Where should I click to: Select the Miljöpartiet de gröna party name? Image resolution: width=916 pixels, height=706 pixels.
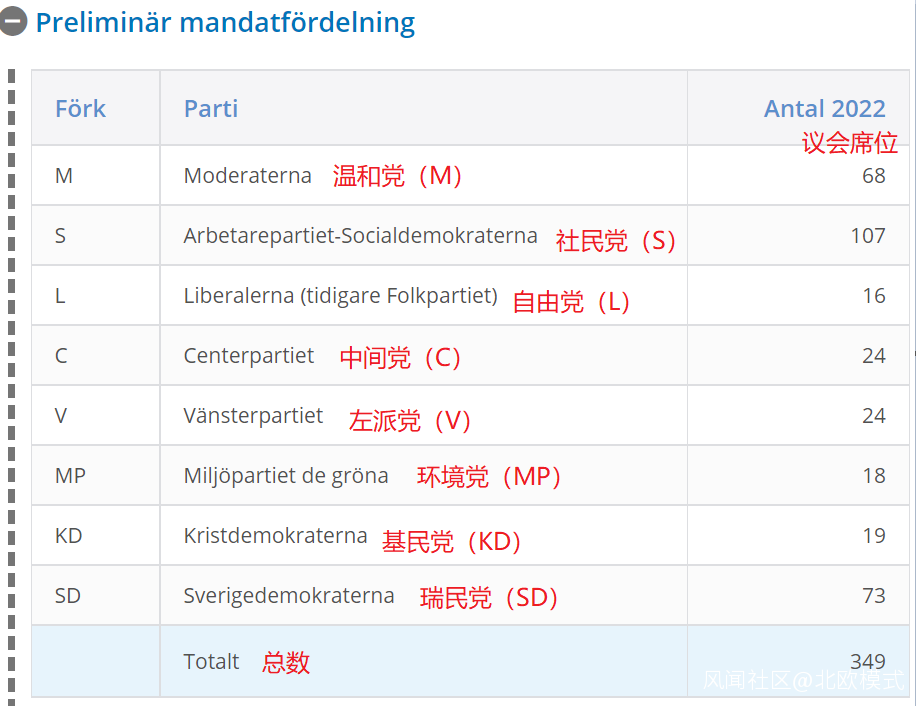[286, 476]
